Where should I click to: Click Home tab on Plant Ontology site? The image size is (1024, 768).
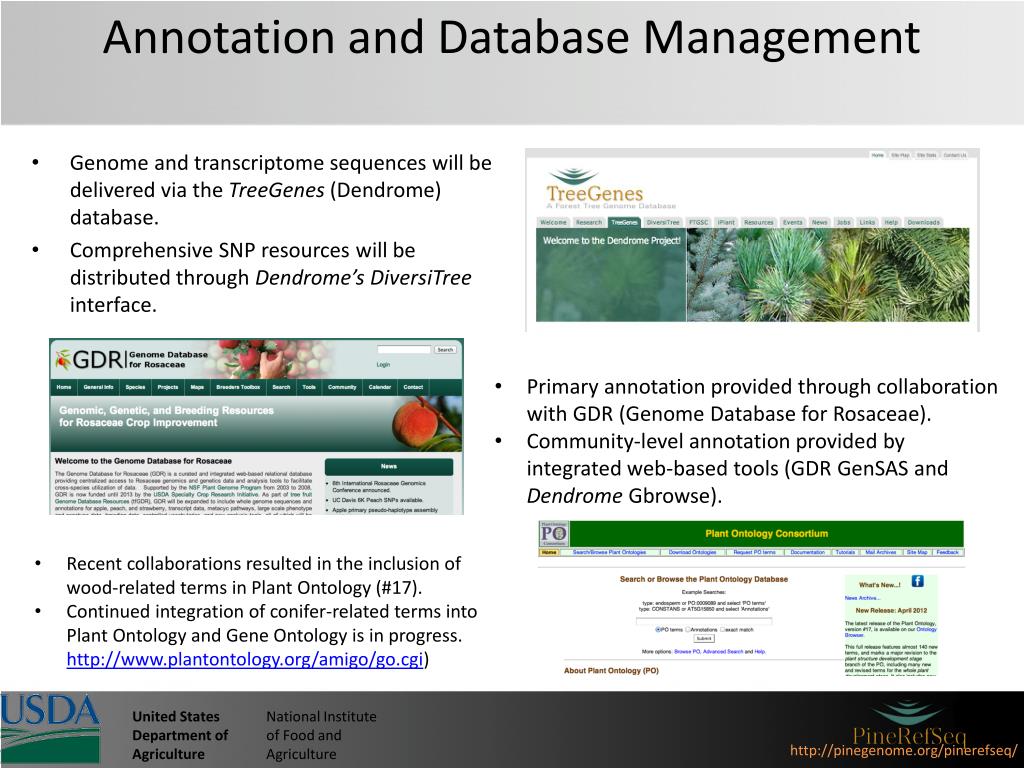[550, 552]
